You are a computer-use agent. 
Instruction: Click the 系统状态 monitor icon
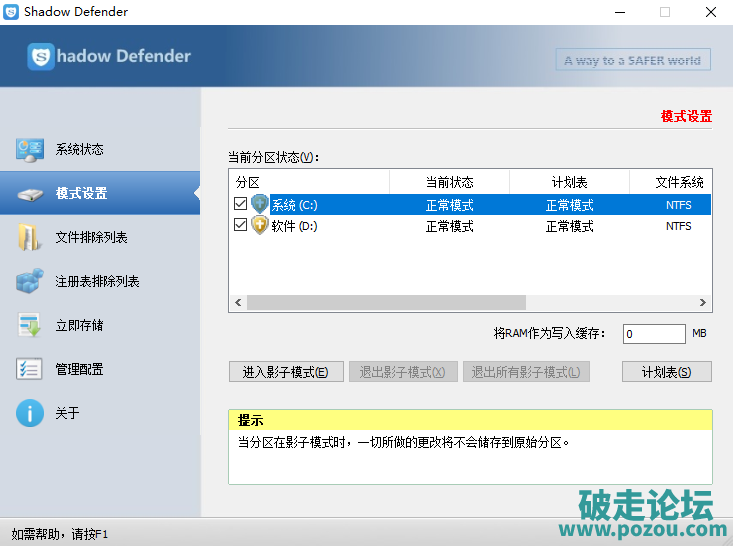pyautogui.click(x=30, y=150)
